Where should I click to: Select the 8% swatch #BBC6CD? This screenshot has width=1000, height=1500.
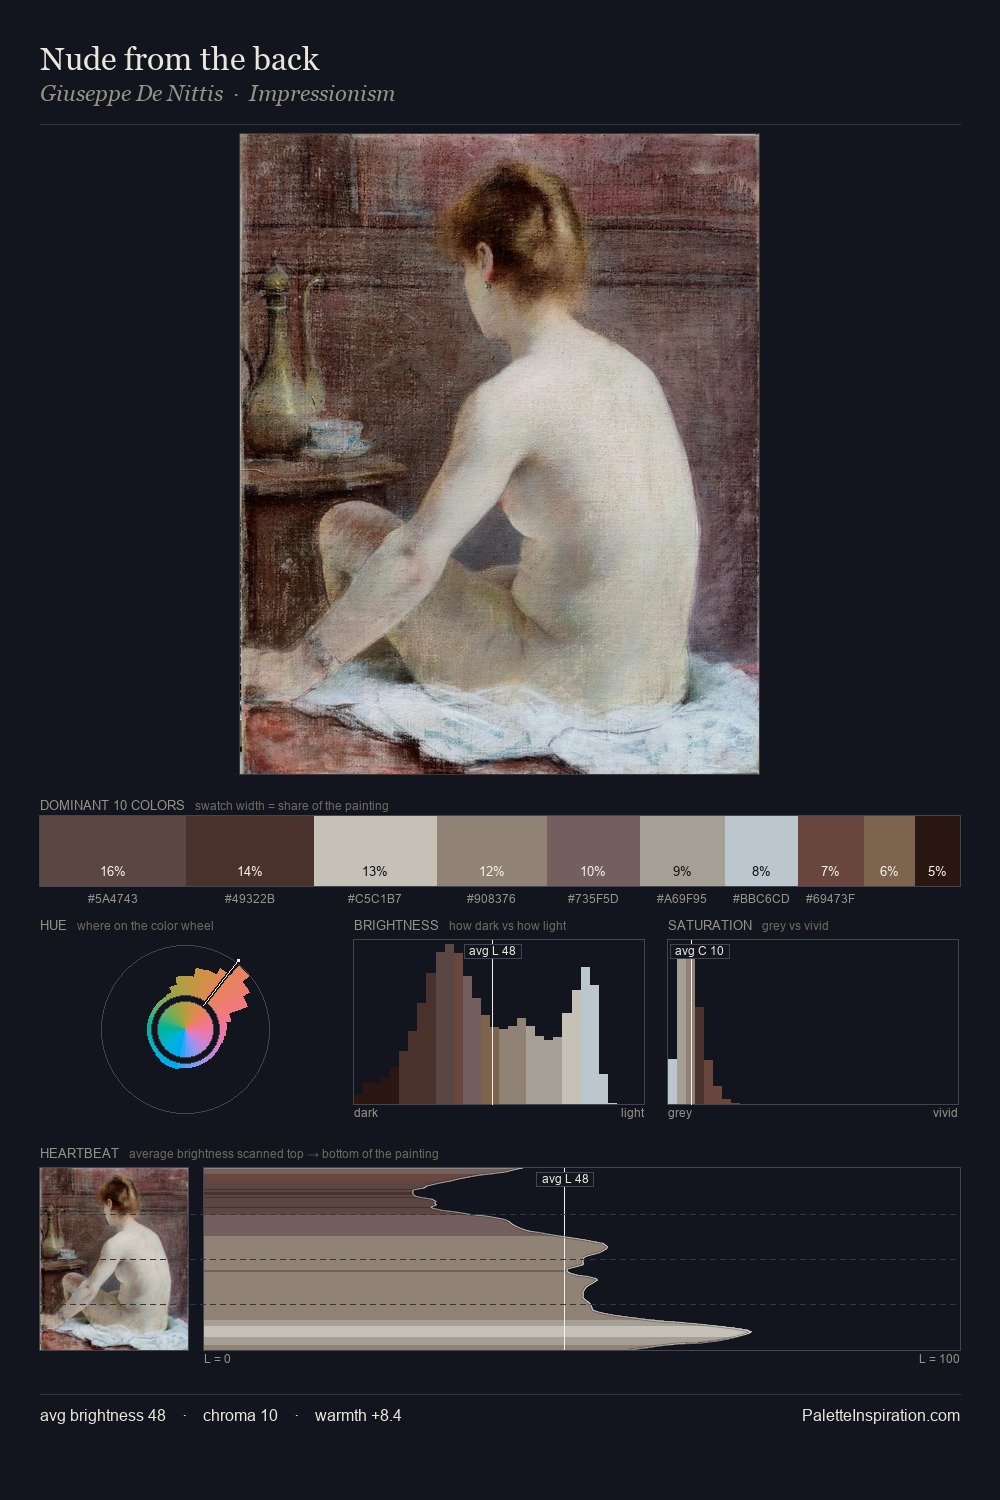click(x=761, y=851)
